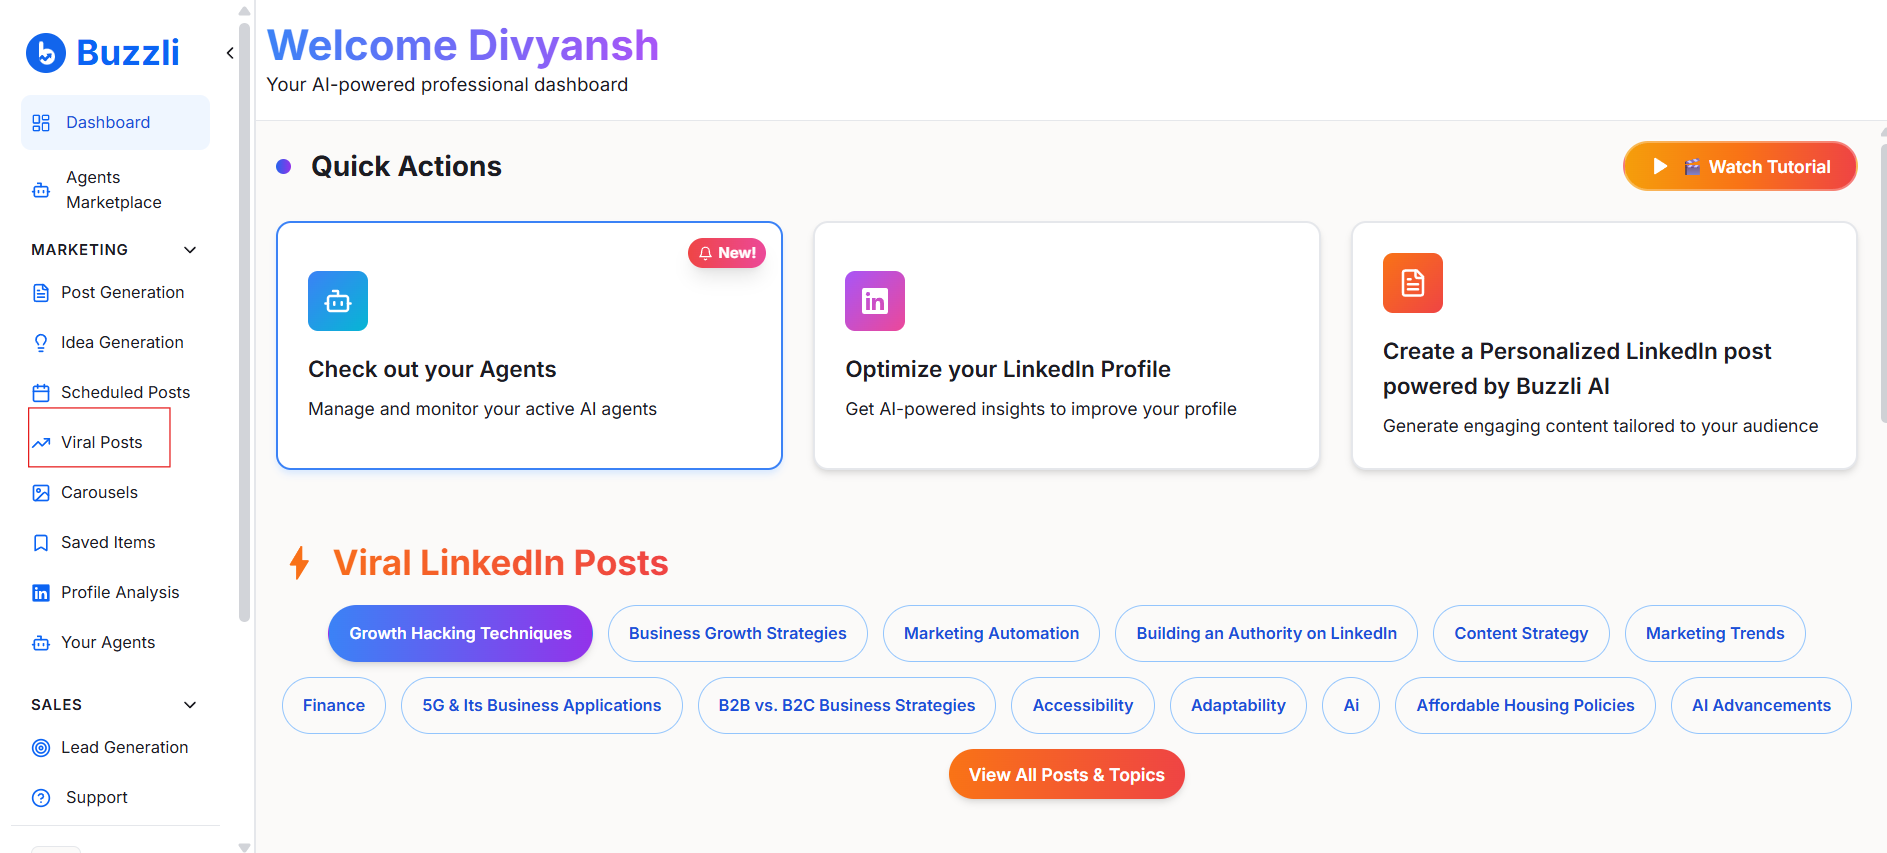Click the Profile Analysis LinkedIn icon

(41, 593)
